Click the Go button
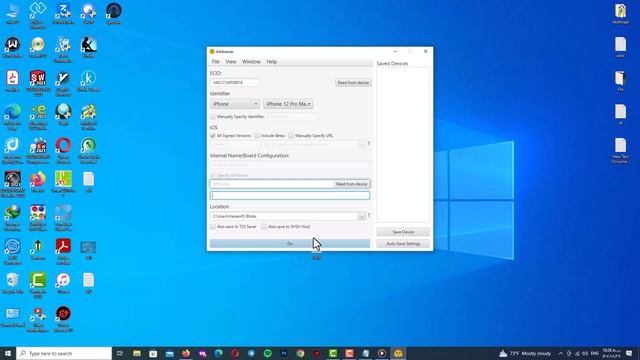Screen dimensions: 640x360 (x=290, y=244)
